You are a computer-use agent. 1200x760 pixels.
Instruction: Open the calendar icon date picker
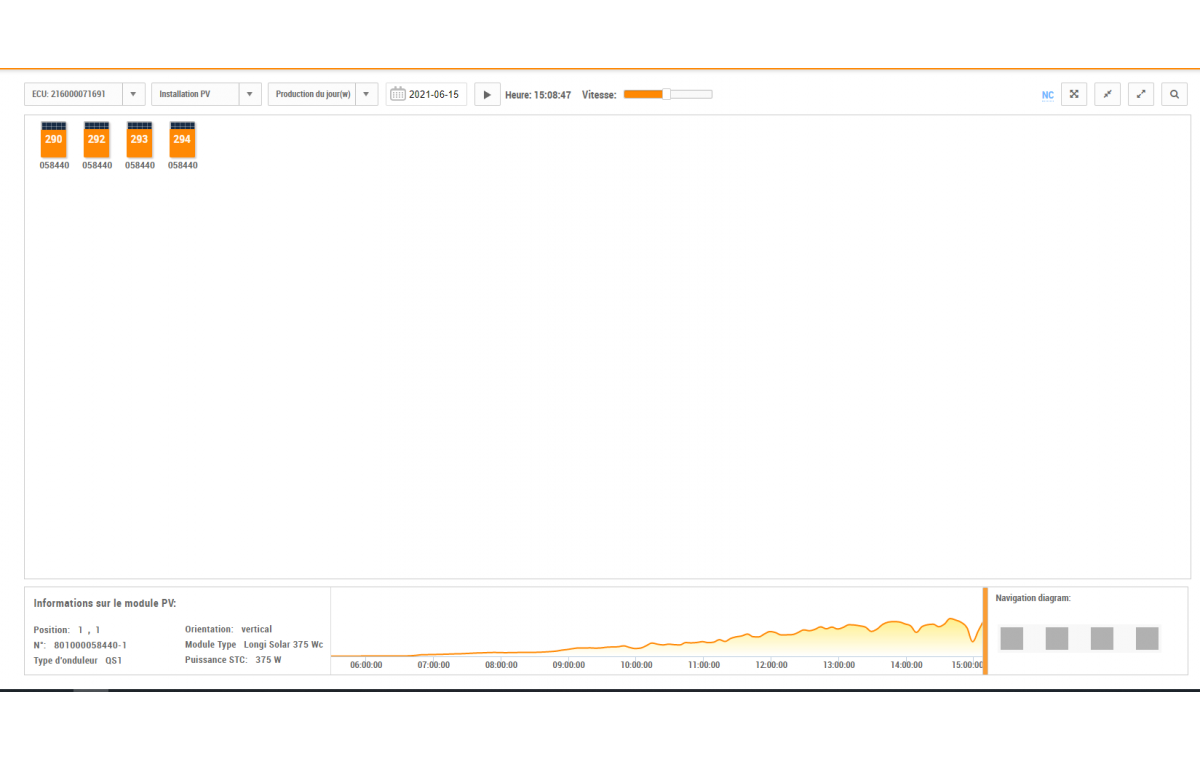398,94
